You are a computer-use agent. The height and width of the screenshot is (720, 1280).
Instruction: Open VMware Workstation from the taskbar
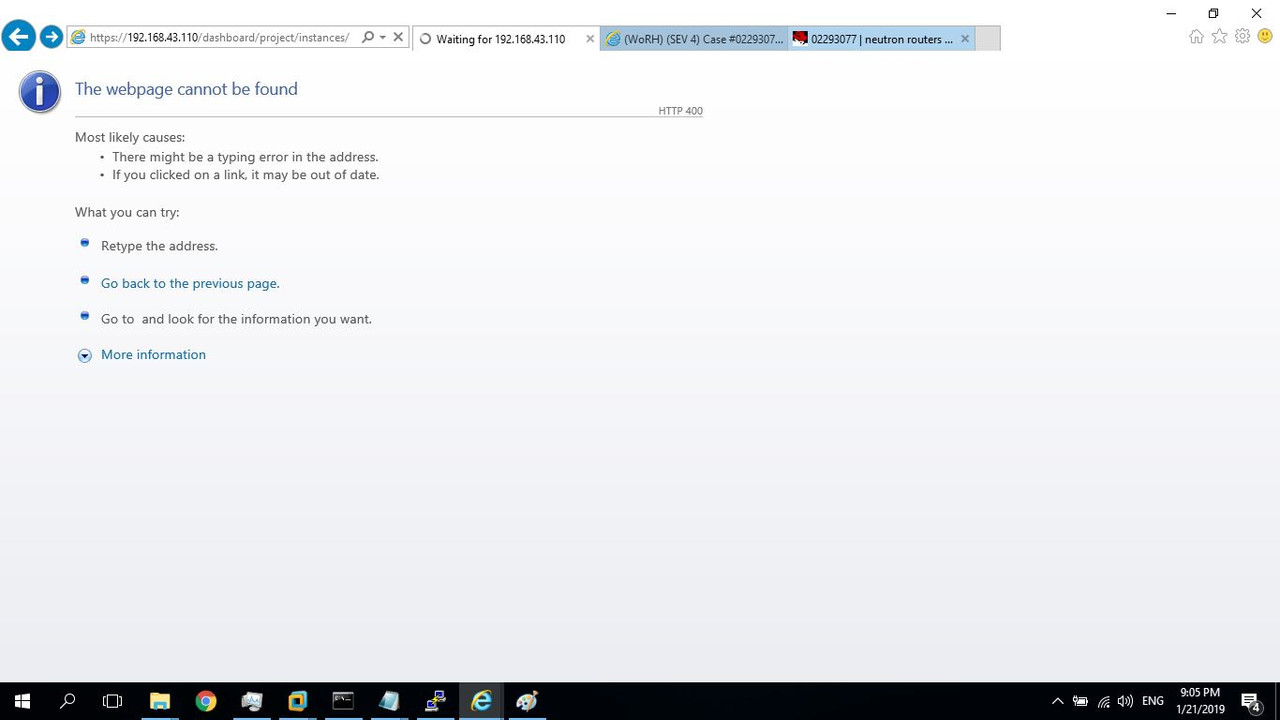(x=297, y=701)
